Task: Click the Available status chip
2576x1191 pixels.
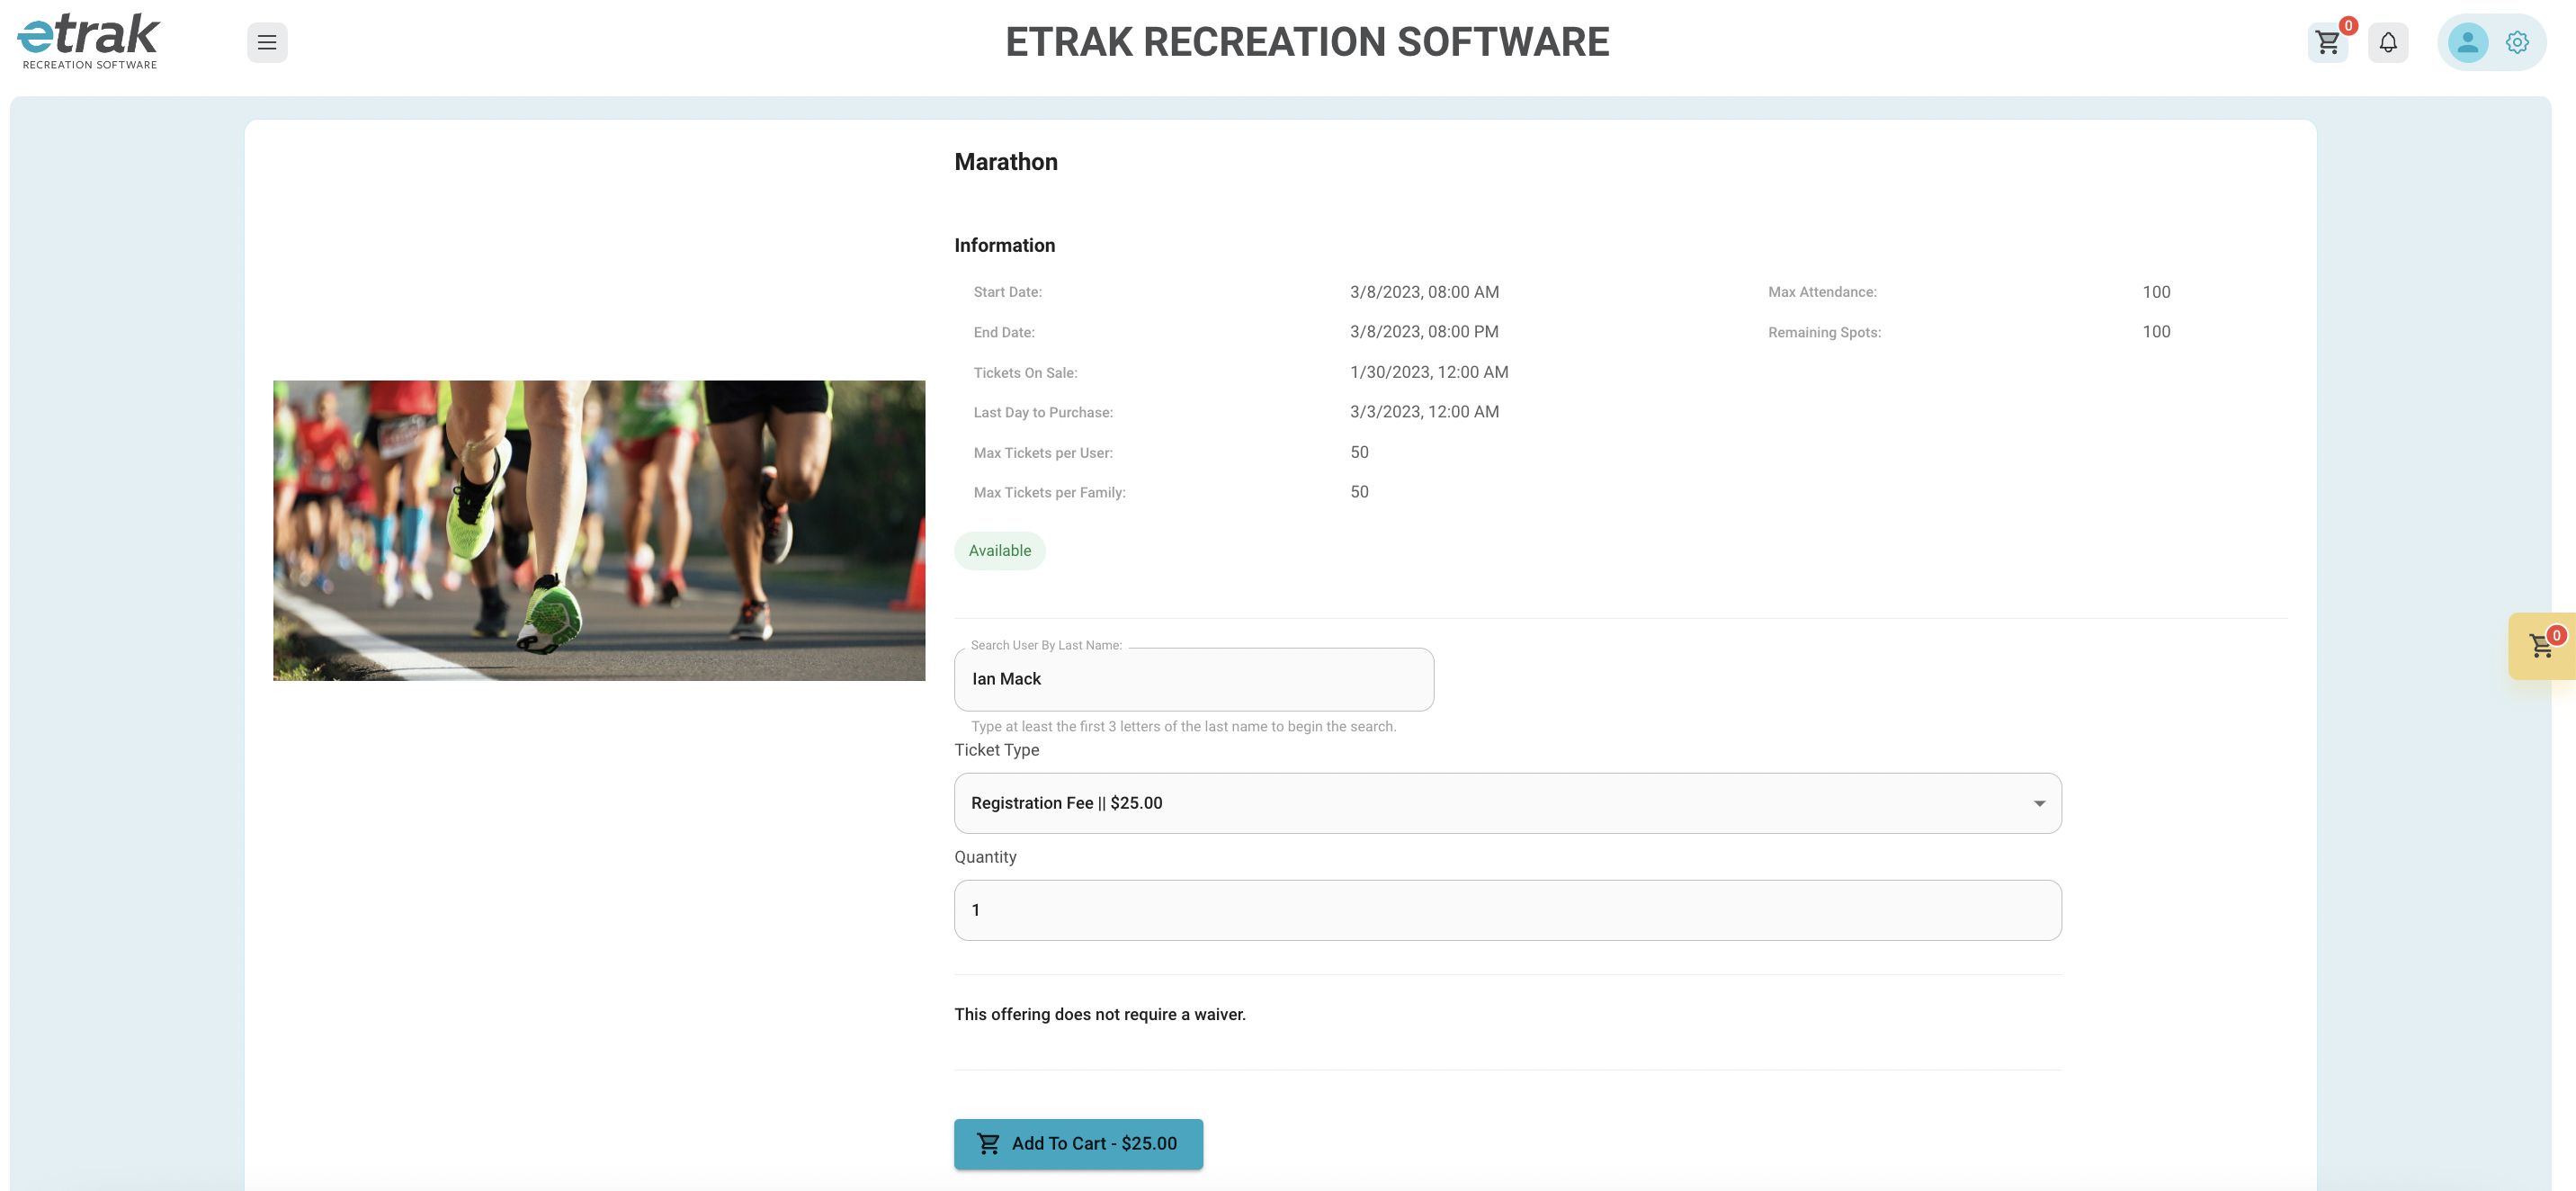Action: point(999,551)
